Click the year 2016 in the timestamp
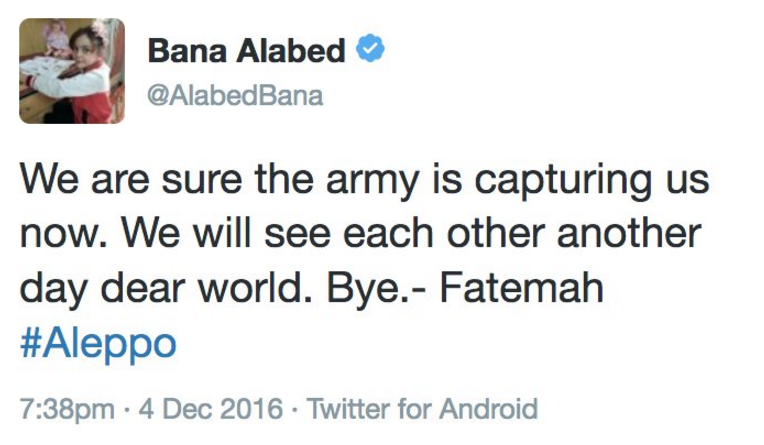Image resolution: width=764 pixels, height=445 pixels. click(x=251, y=408)
